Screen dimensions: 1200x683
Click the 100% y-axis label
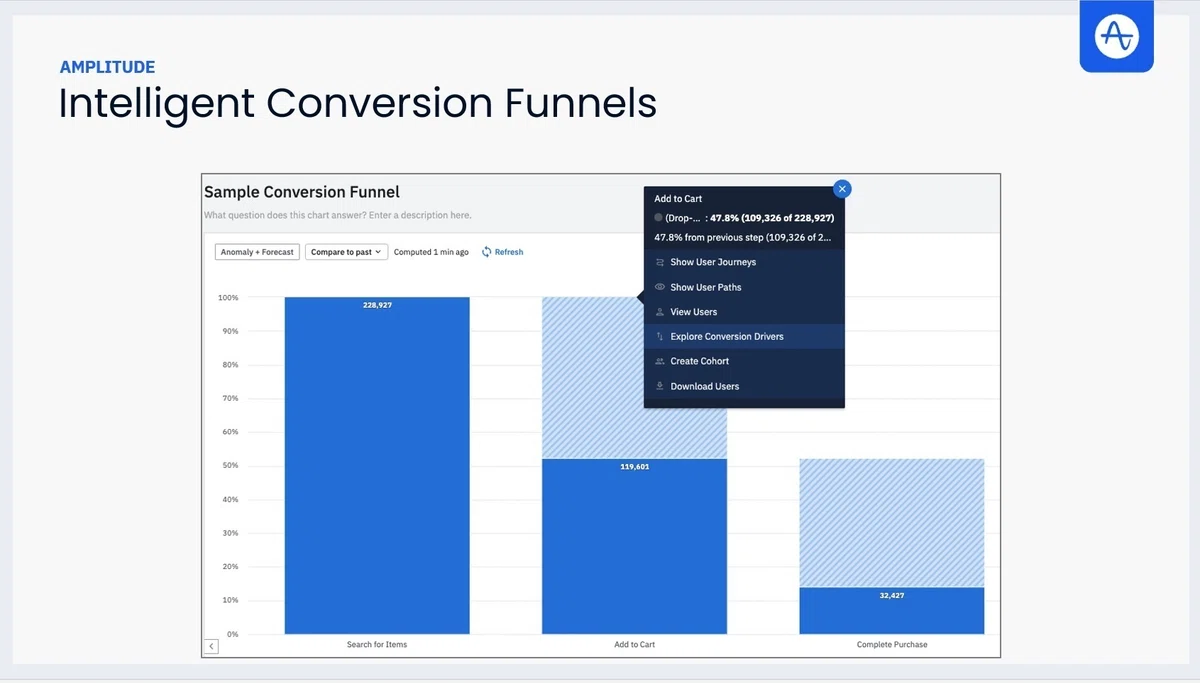point(228,298)
